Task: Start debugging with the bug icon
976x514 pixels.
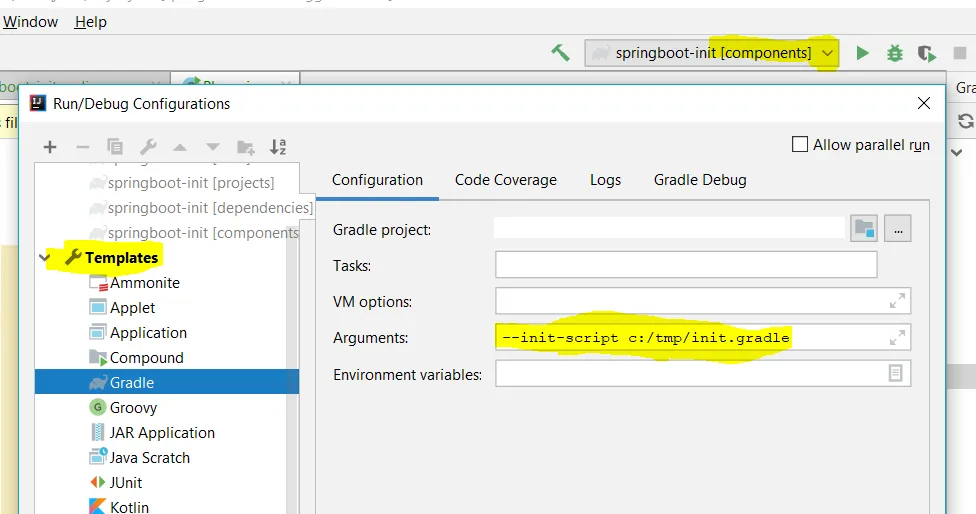Action: pos(894,53)
